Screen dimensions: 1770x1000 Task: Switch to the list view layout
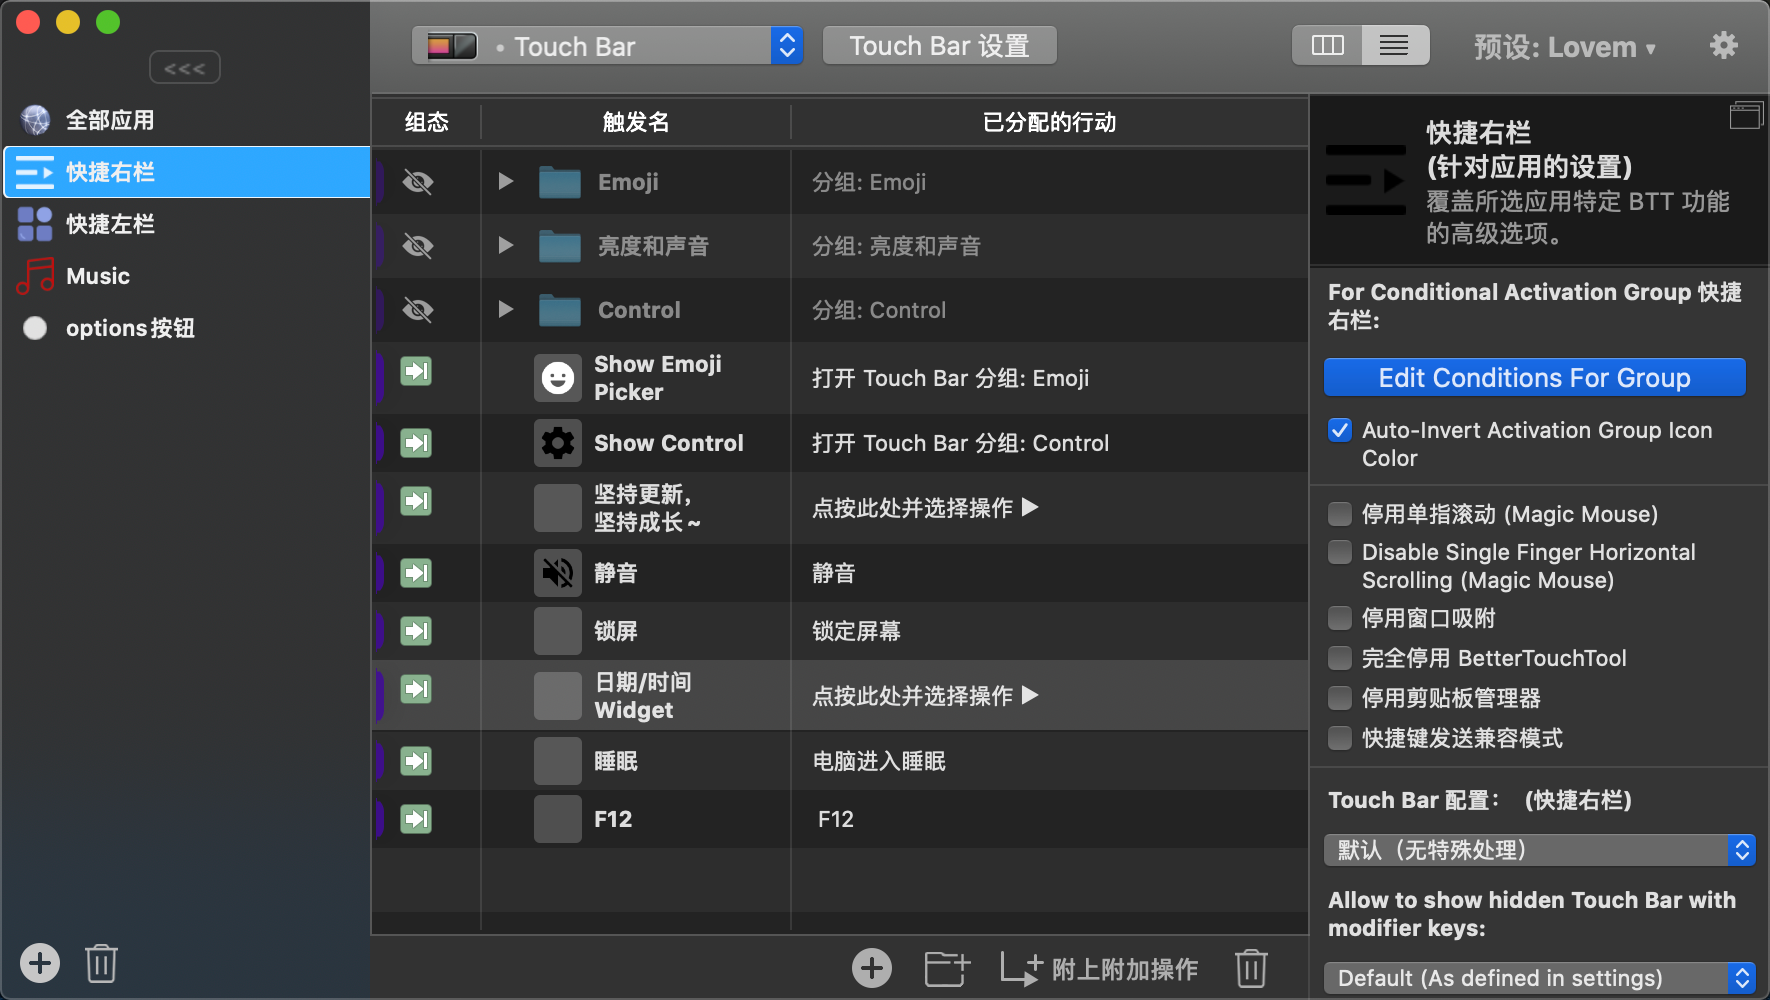pyautogui.click(x=1394, y=45)
